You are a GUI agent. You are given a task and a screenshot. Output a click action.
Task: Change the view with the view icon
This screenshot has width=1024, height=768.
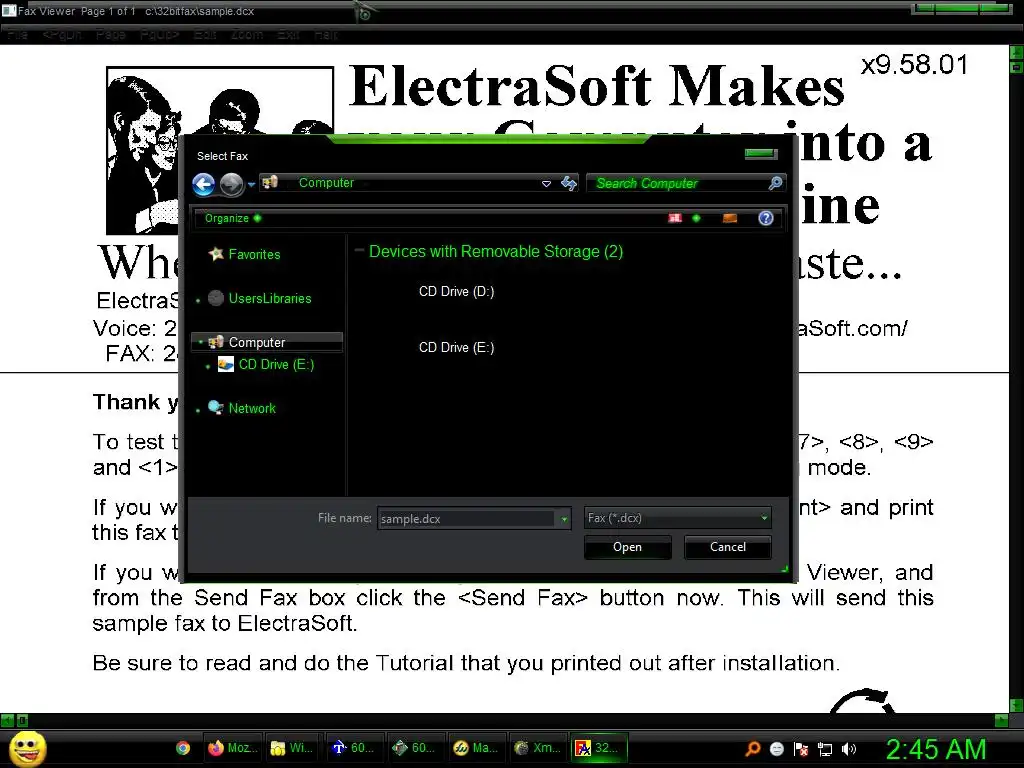click(675, 218)
